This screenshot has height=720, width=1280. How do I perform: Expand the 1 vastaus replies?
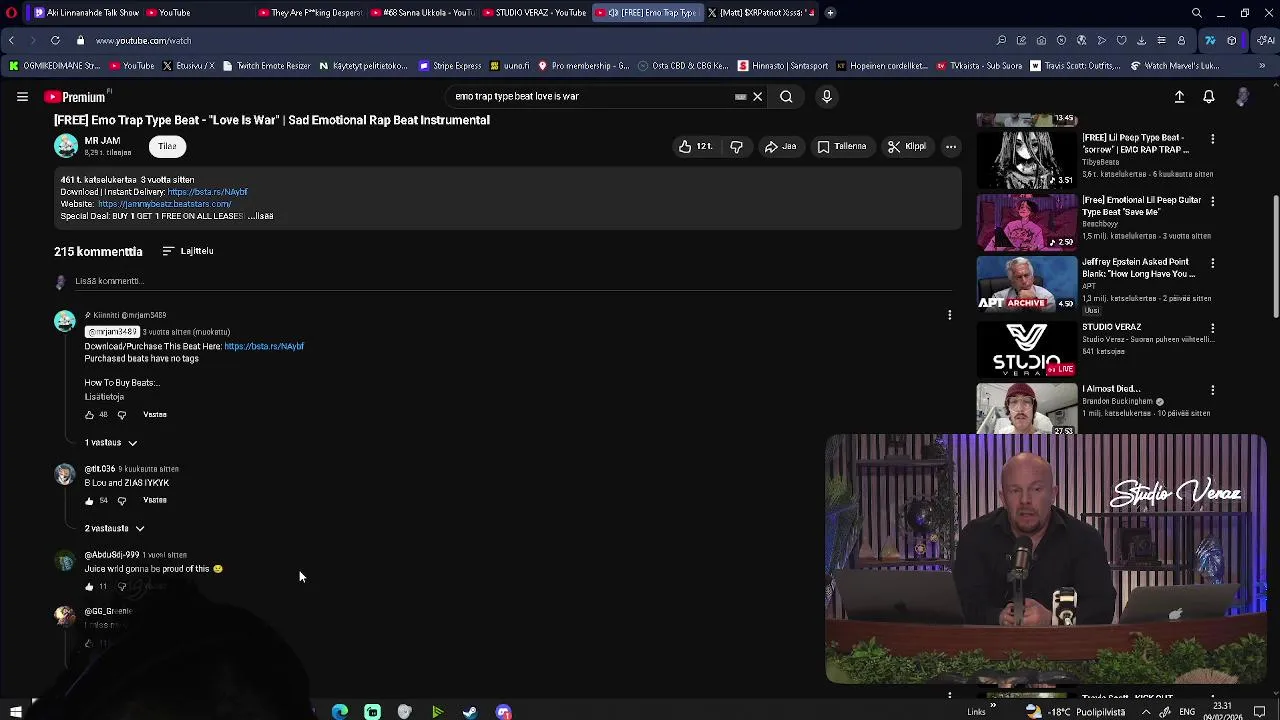tap(111, 442)
